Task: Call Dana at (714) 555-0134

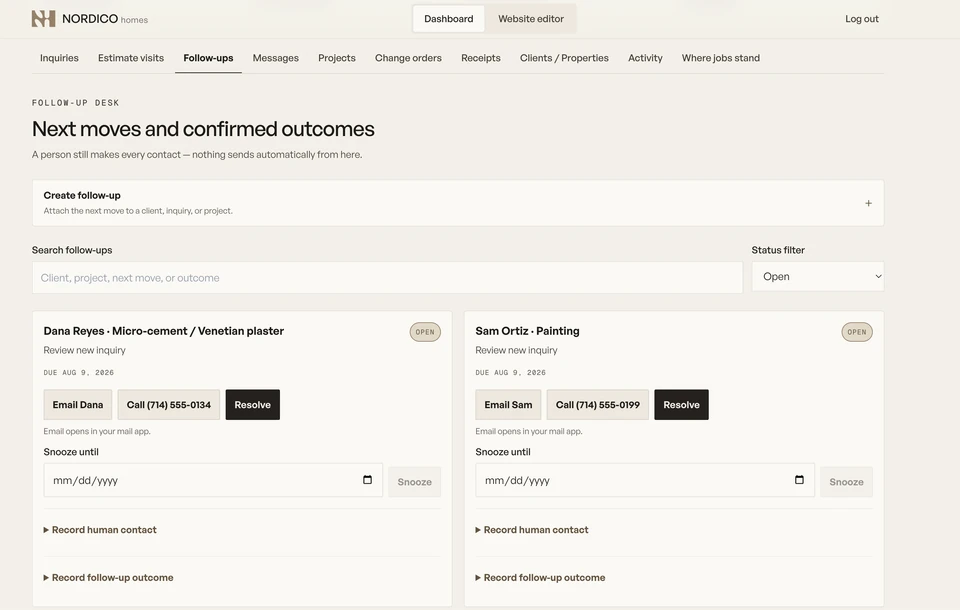Action: pyautogui.click(x=168, y=405)
